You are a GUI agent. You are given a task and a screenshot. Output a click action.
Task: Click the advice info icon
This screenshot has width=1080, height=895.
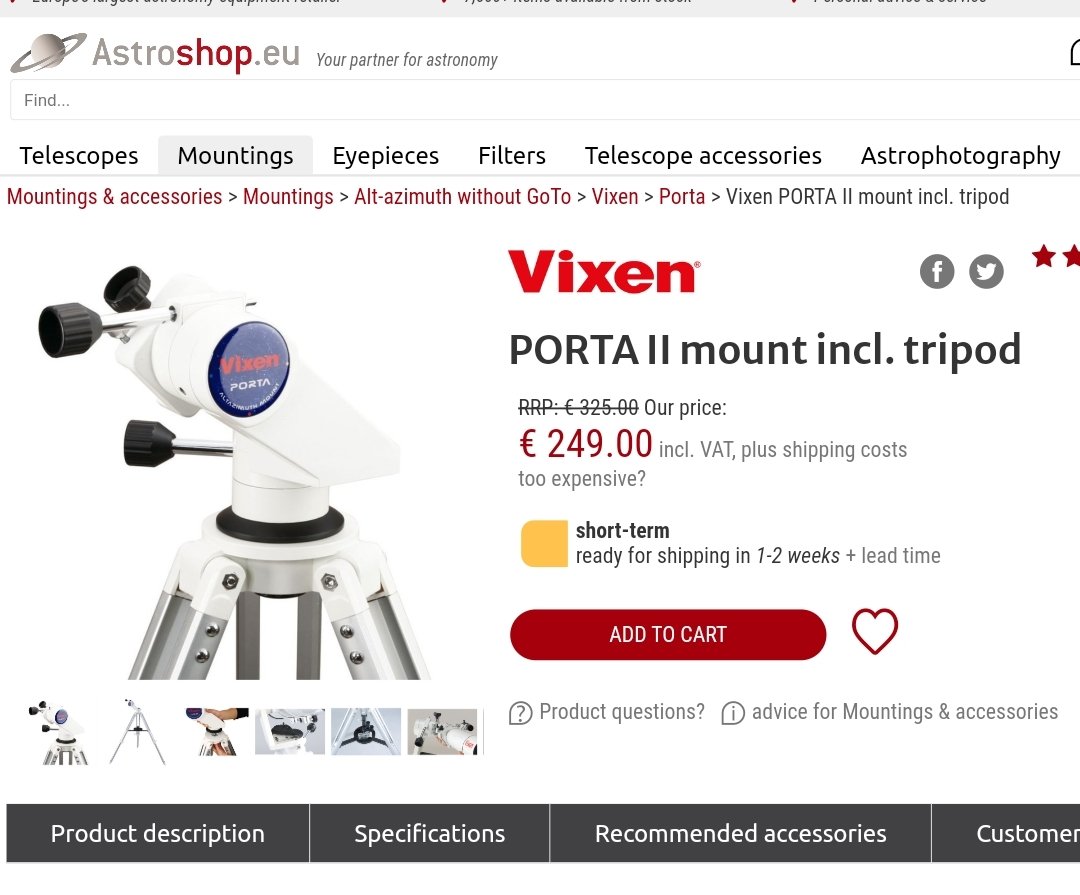[x=733, y=713]
